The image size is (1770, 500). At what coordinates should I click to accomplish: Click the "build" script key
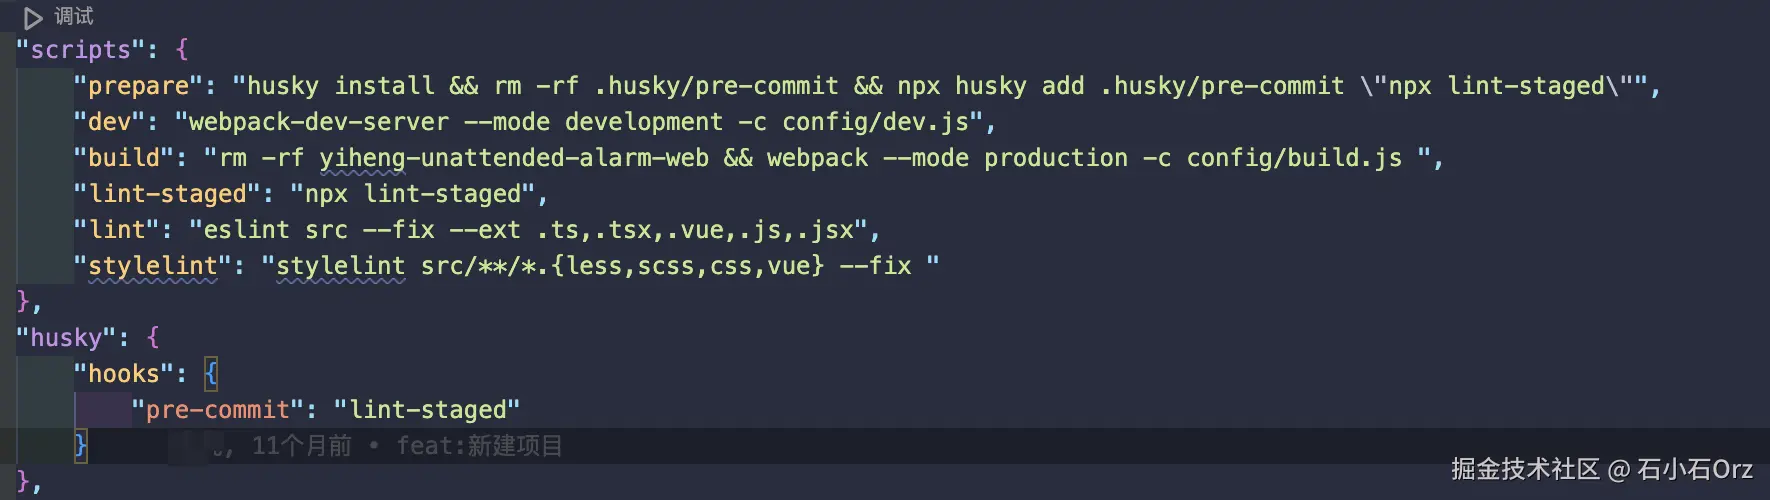[x=124, y=158]
